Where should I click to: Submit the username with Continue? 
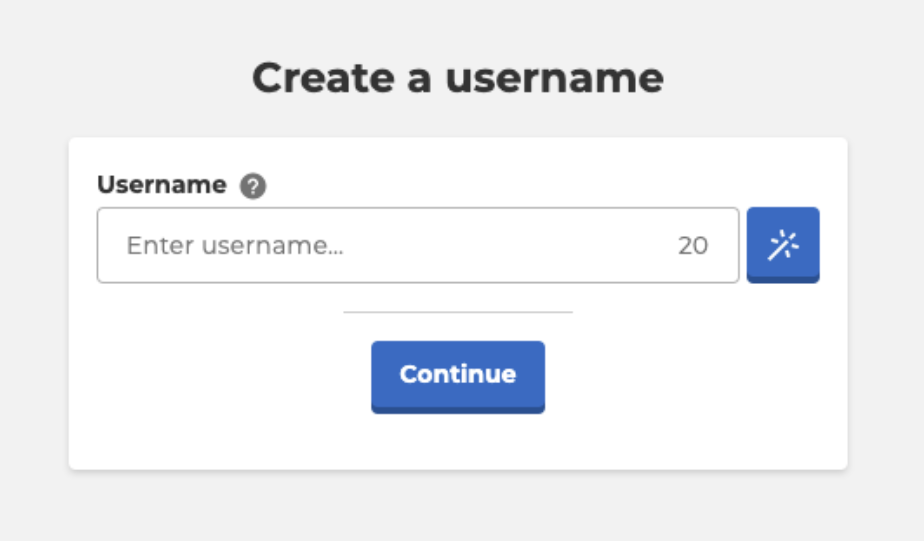458,377
